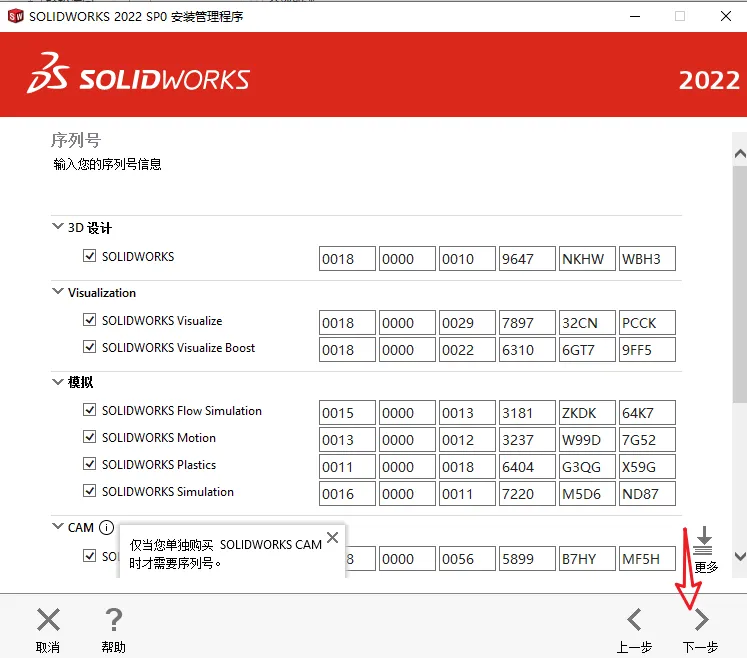Toggle the SOLIDWORKS Motion checkbox
Screen dimensions: 747x658
[89, 437]
